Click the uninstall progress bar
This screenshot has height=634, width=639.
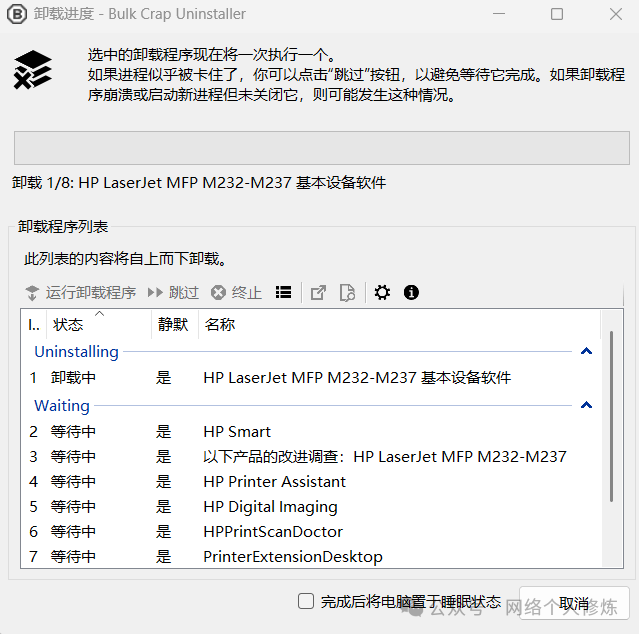(x=322, y=147)
